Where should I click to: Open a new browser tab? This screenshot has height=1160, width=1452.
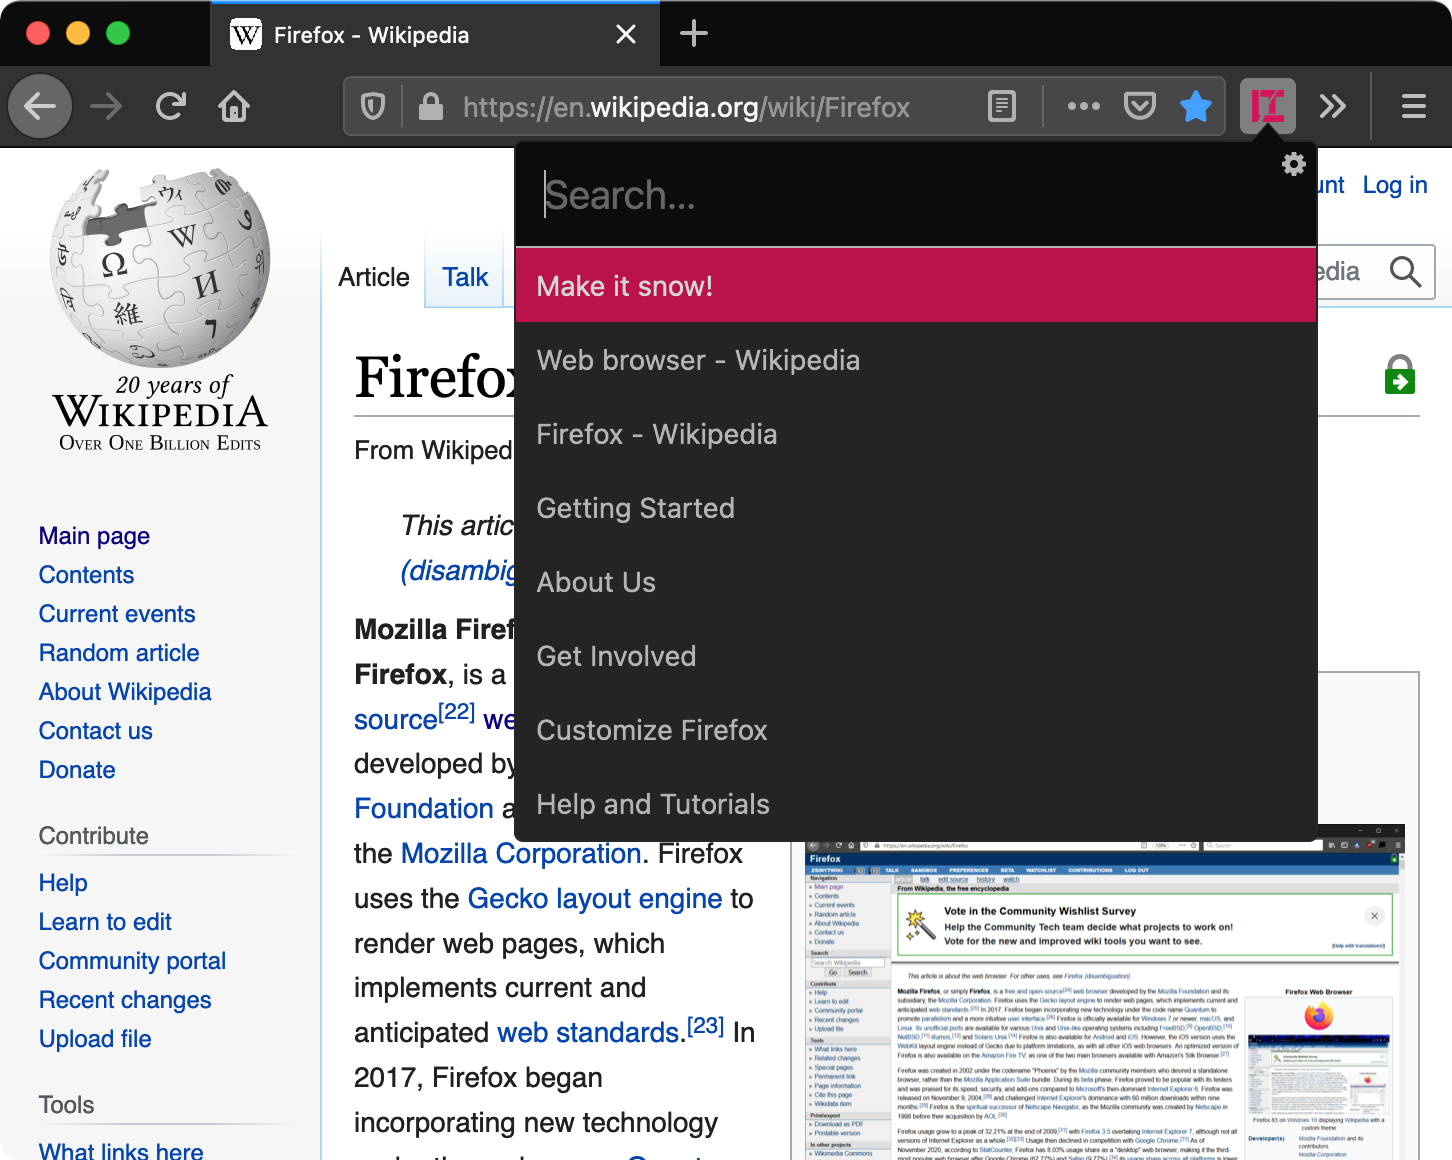[693, 34]
